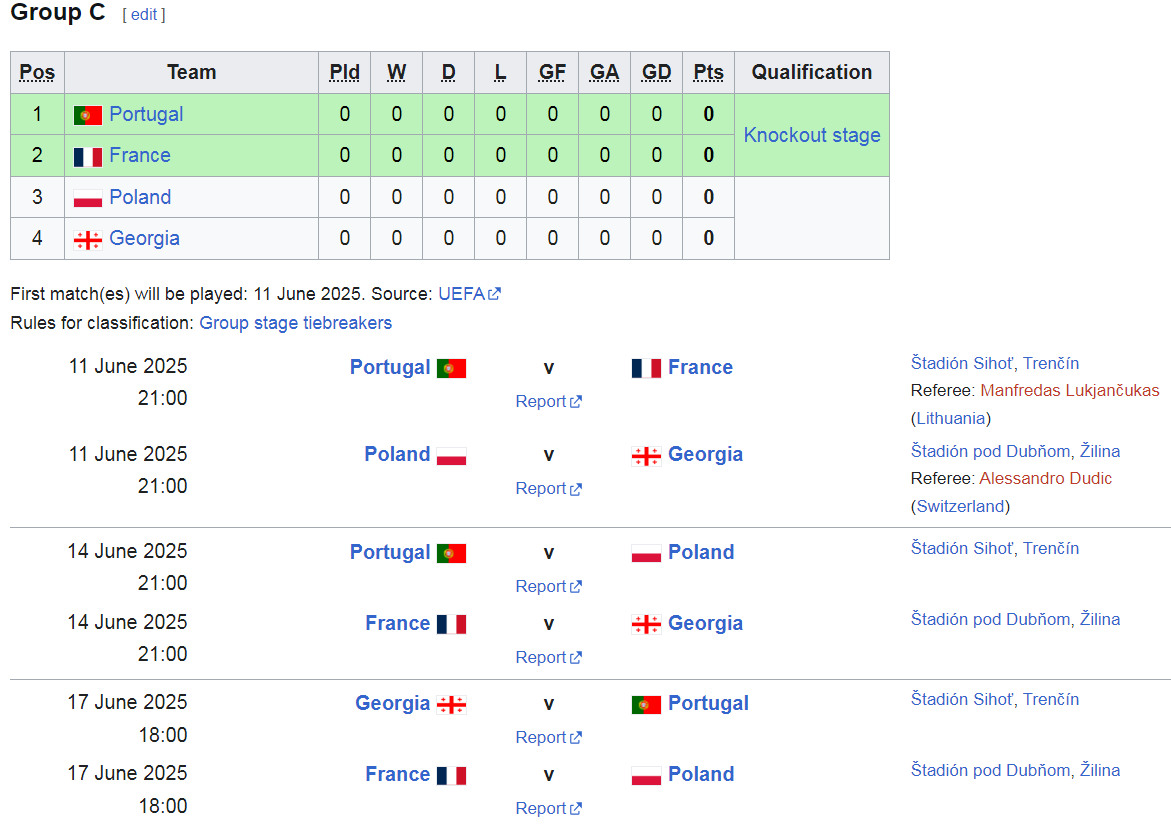
Task: Open Group stage tiebreakers rules link
Action: [296, 323]
